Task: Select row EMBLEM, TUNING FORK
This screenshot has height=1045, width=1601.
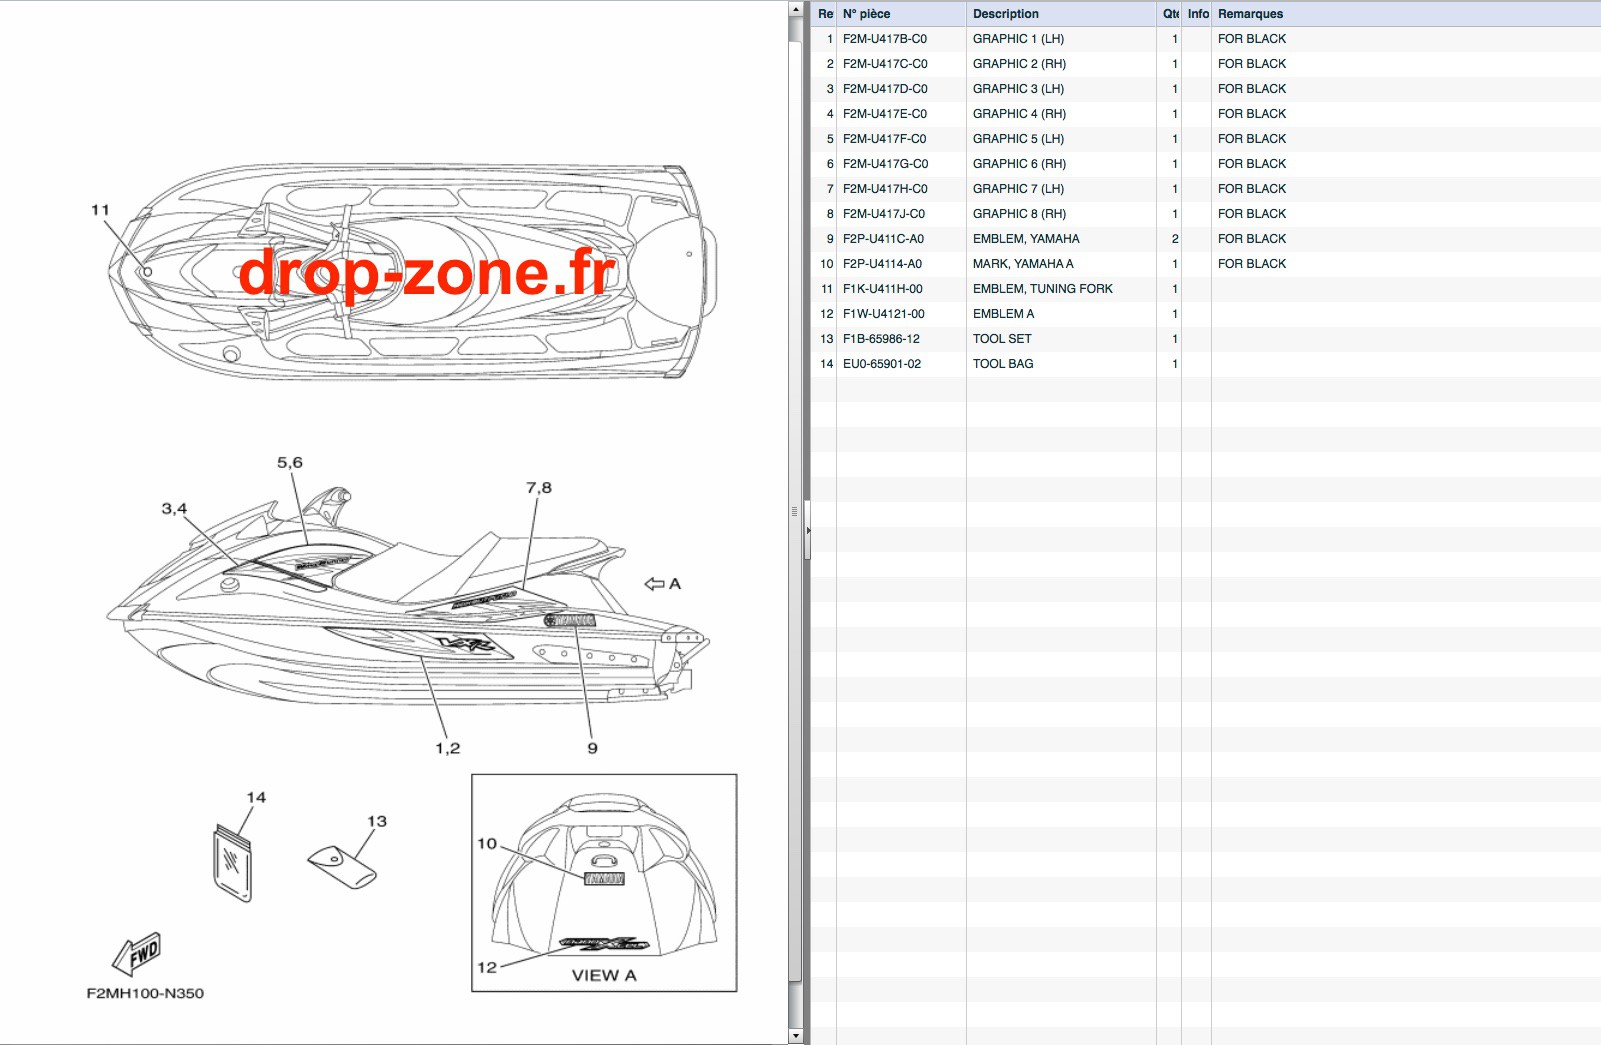Action: [1206, 289]
